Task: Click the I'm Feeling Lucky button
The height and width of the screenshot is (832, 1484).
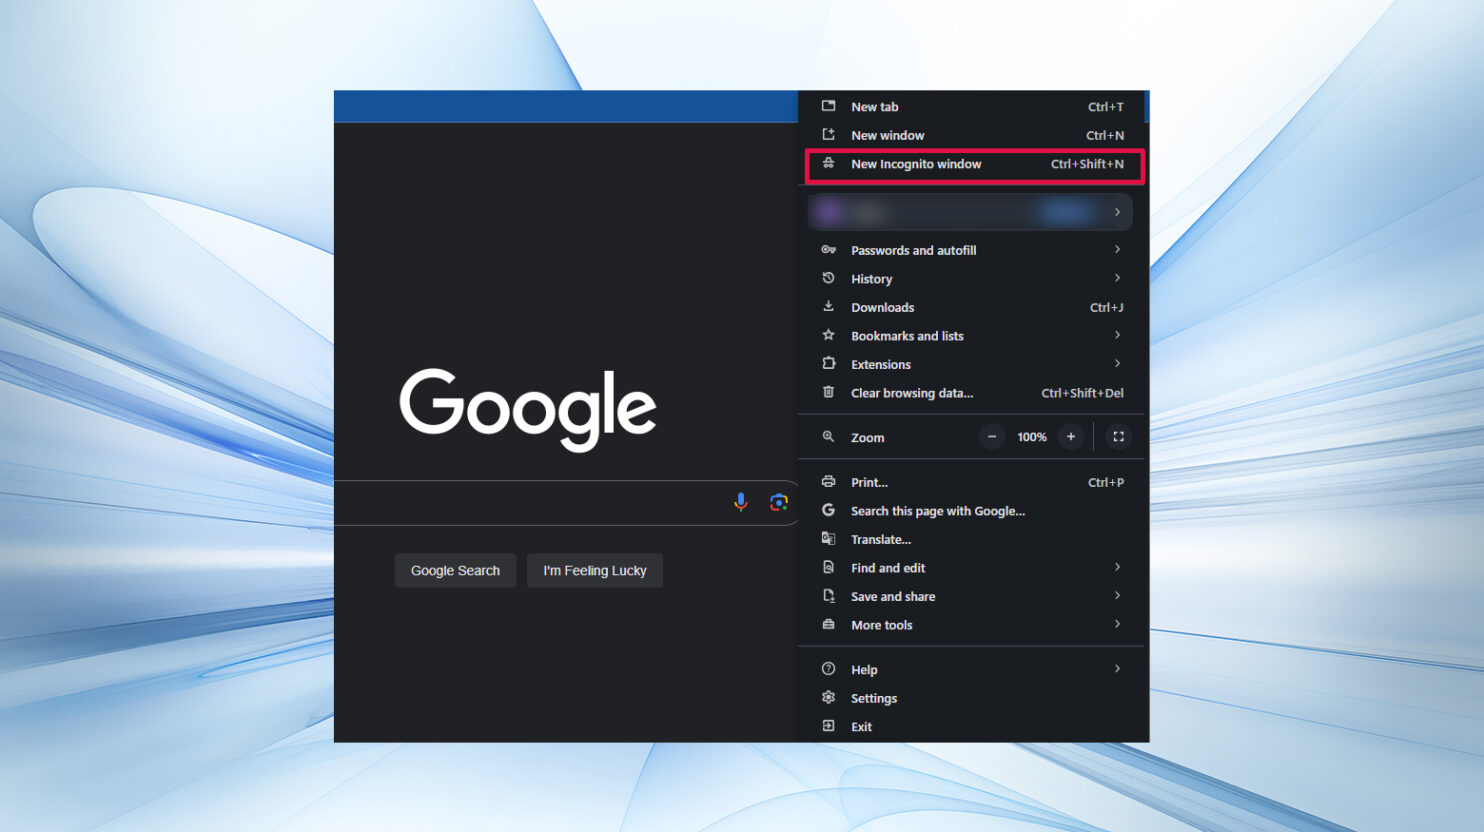Action: [595, 570]
